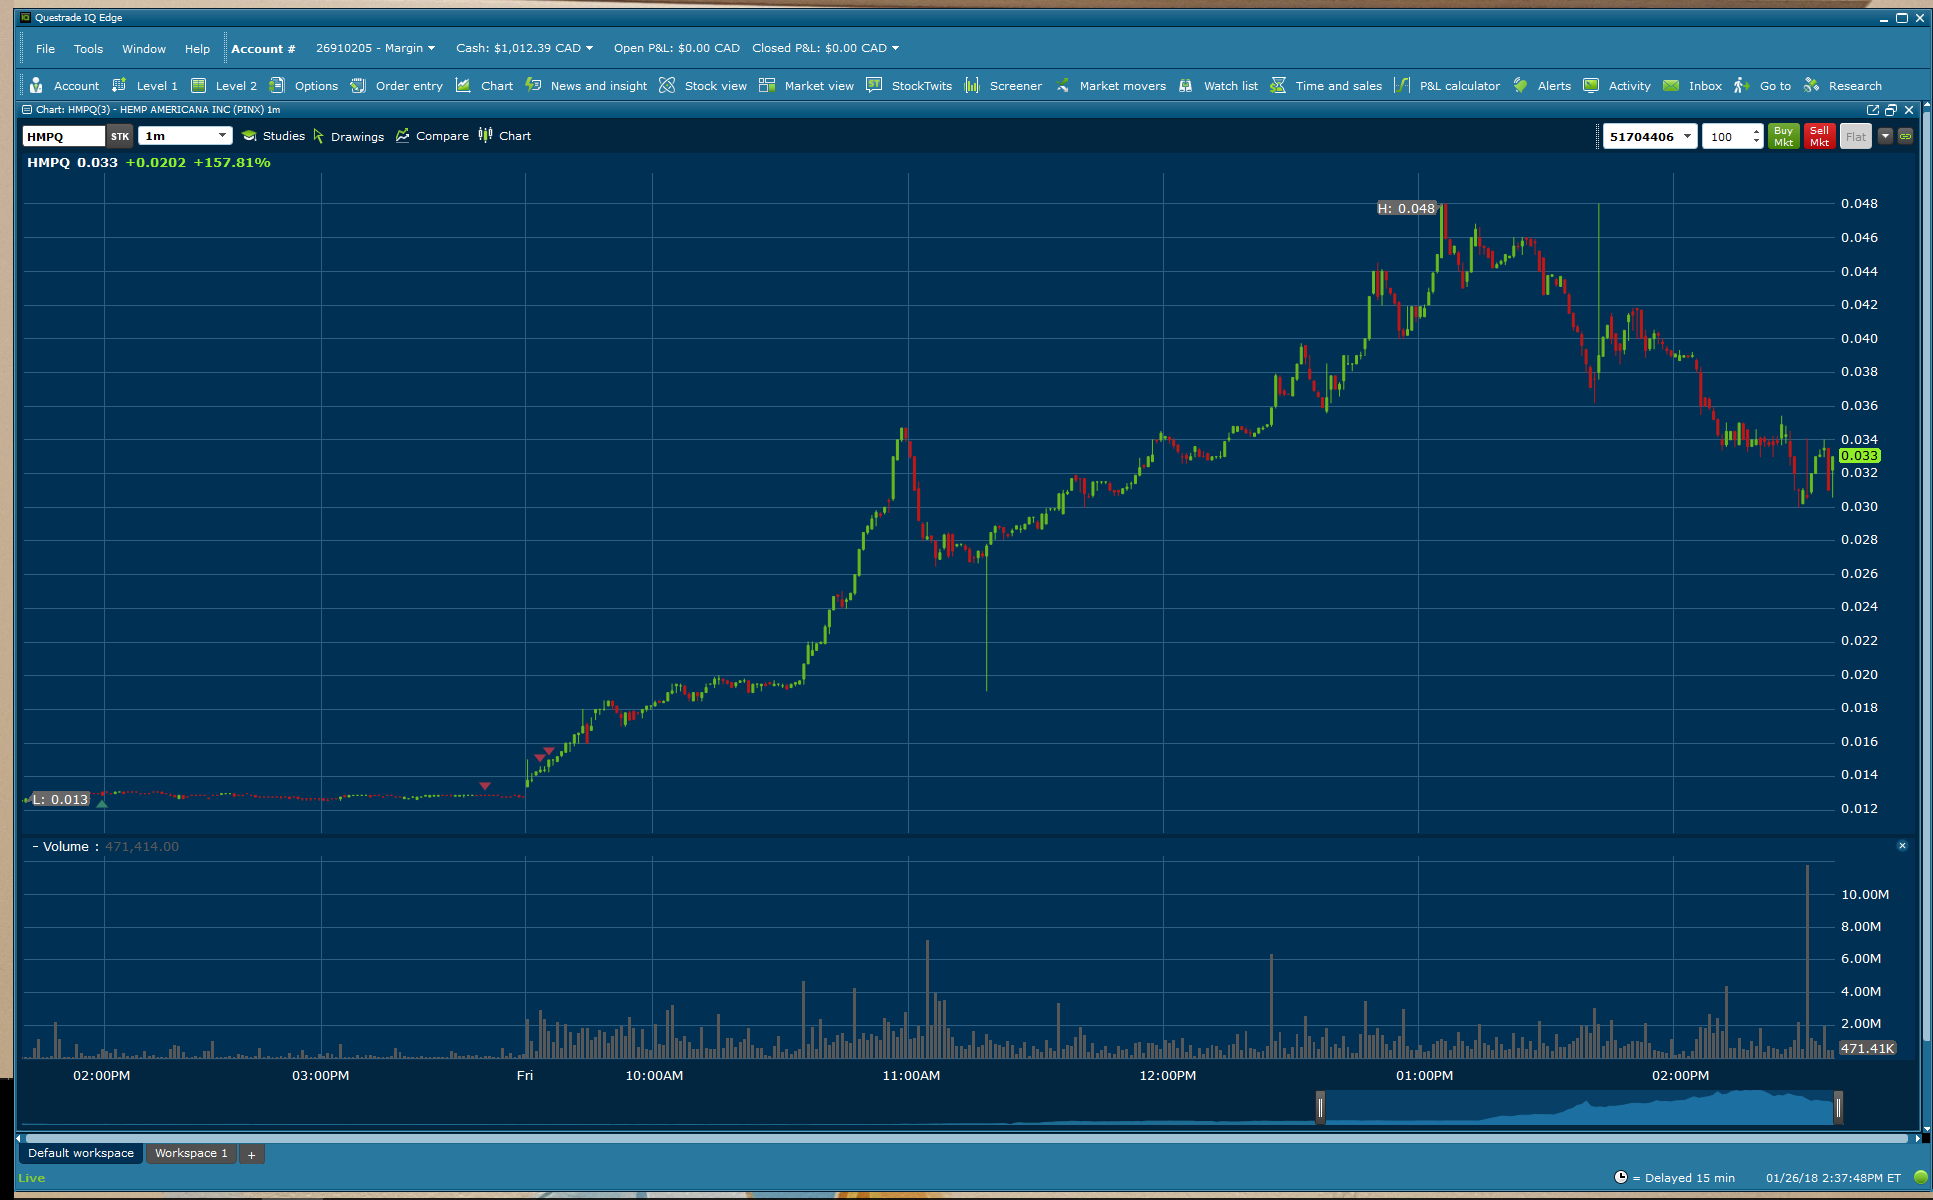This screenshot has height=1200, width=1933.
Task: Toggle the STK security type button
Action: [120, 137]
